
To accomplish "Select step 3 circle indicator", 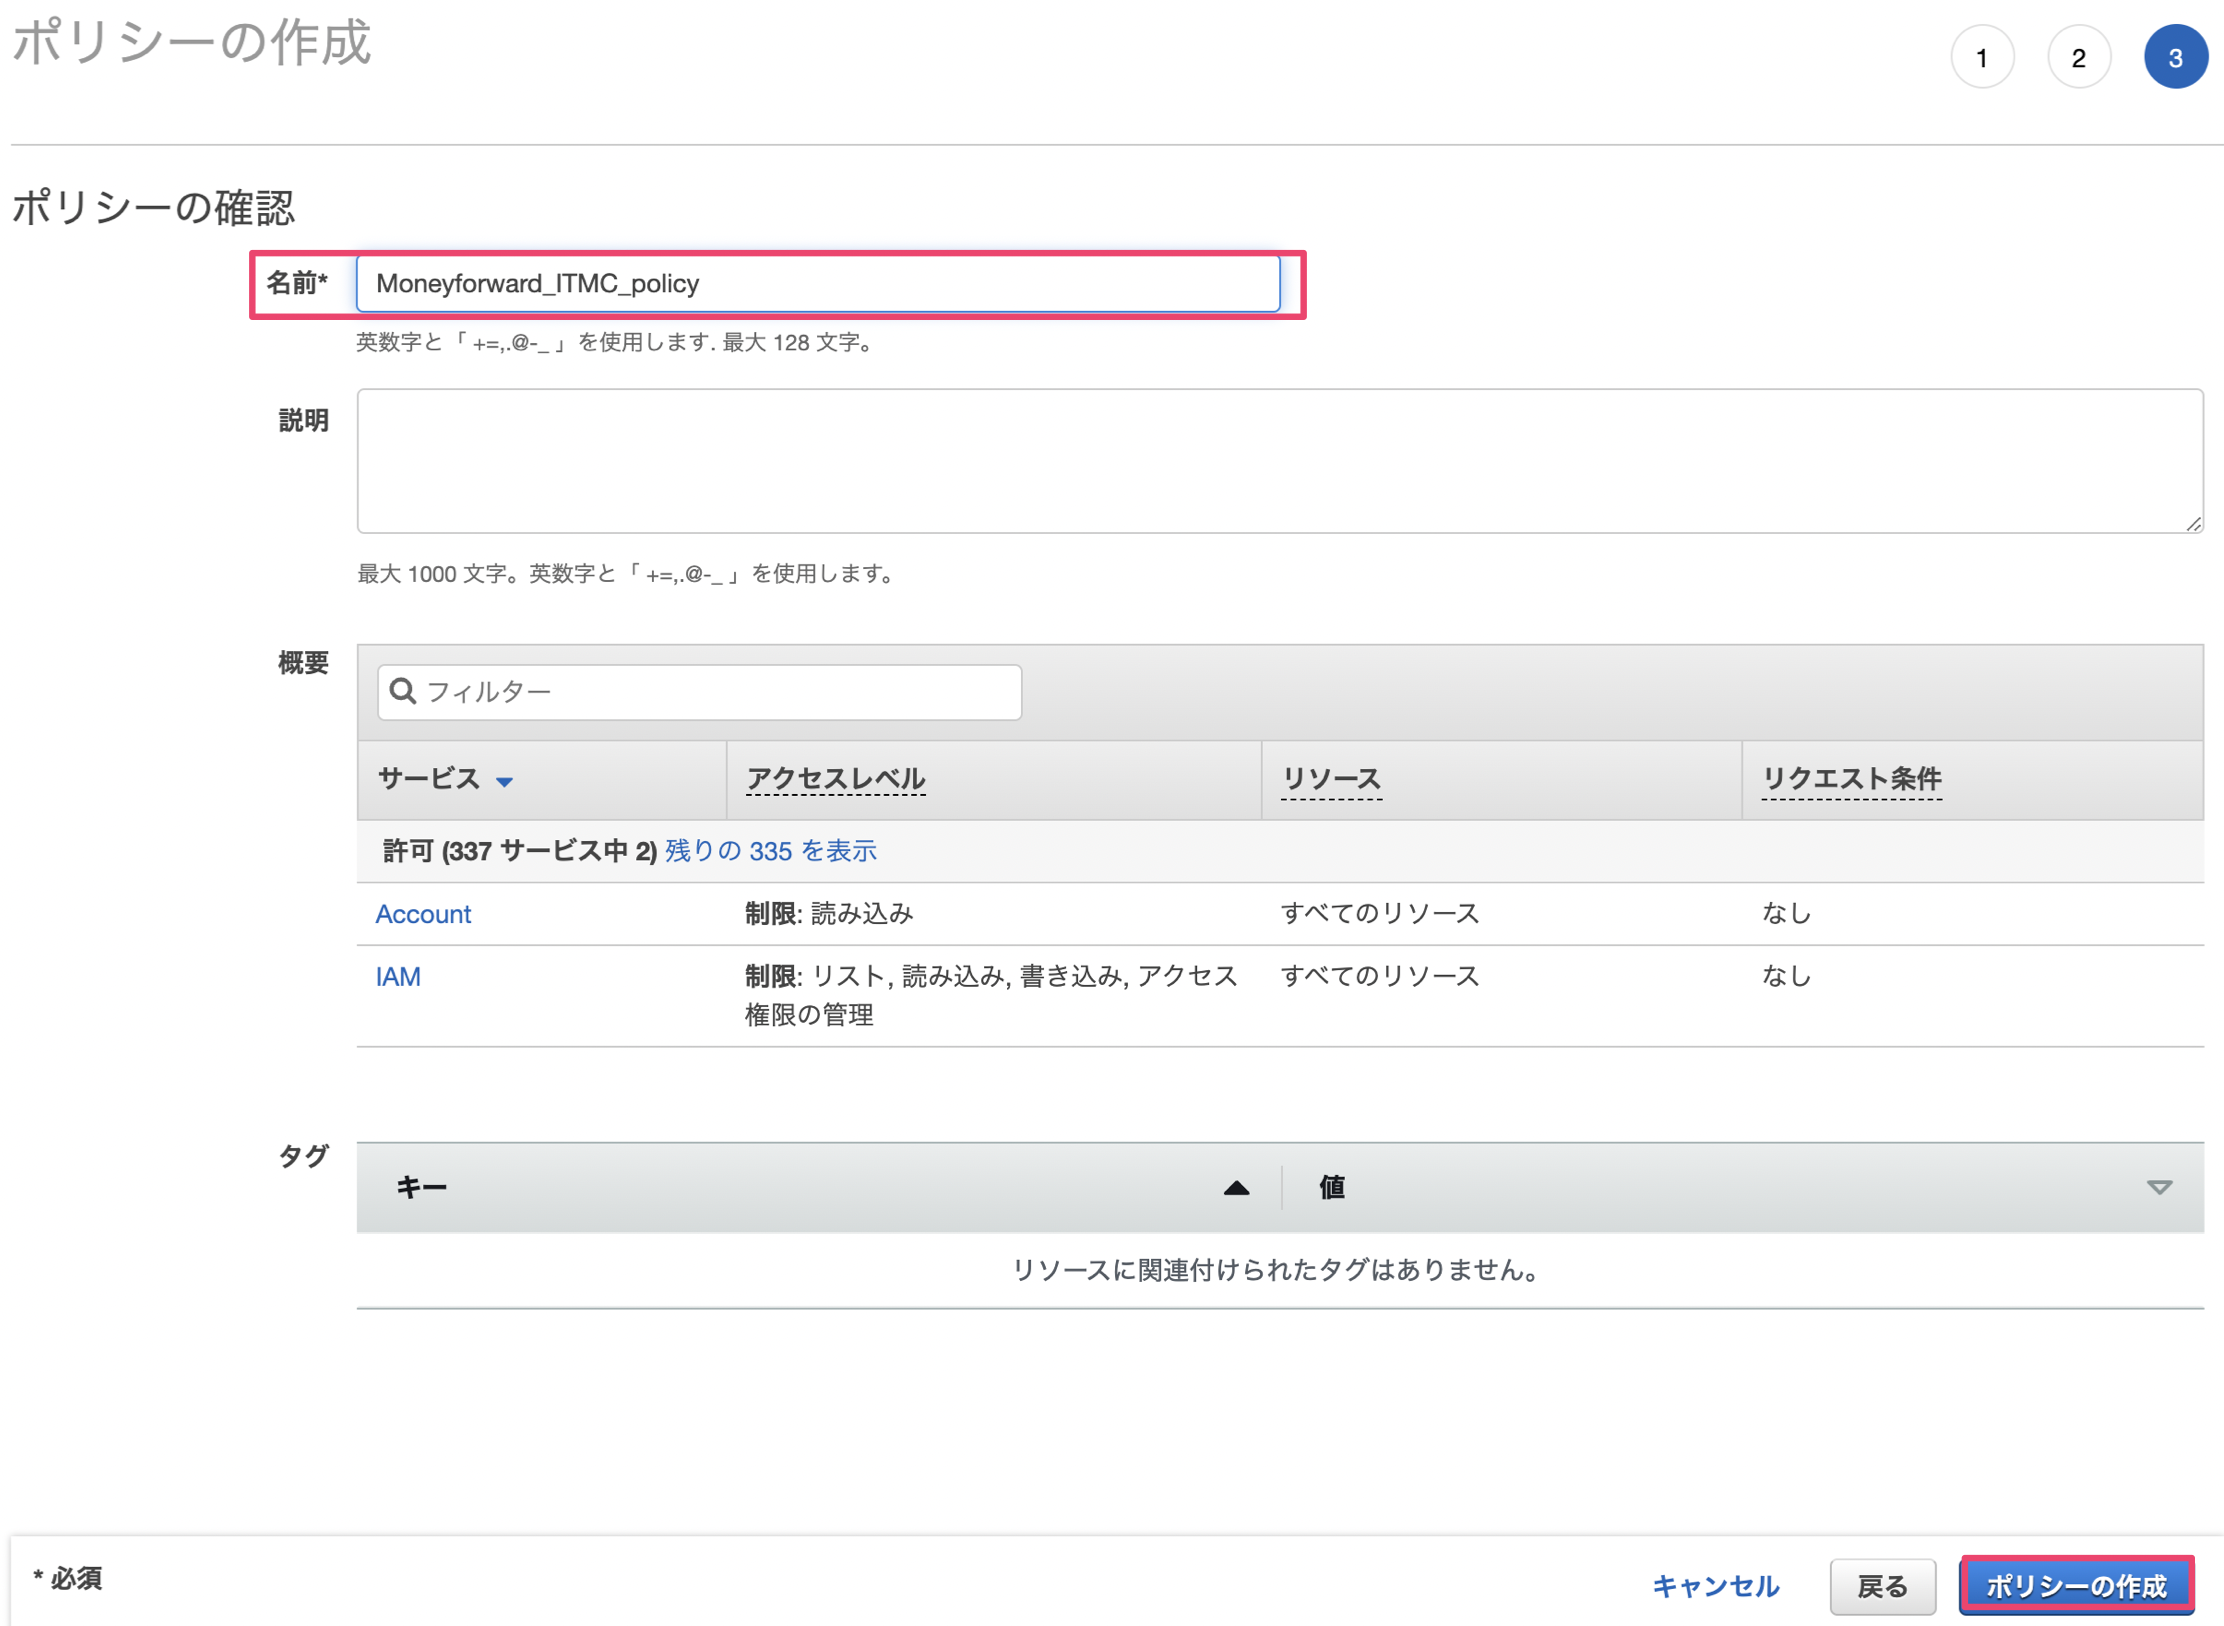I will (2175, 58).
